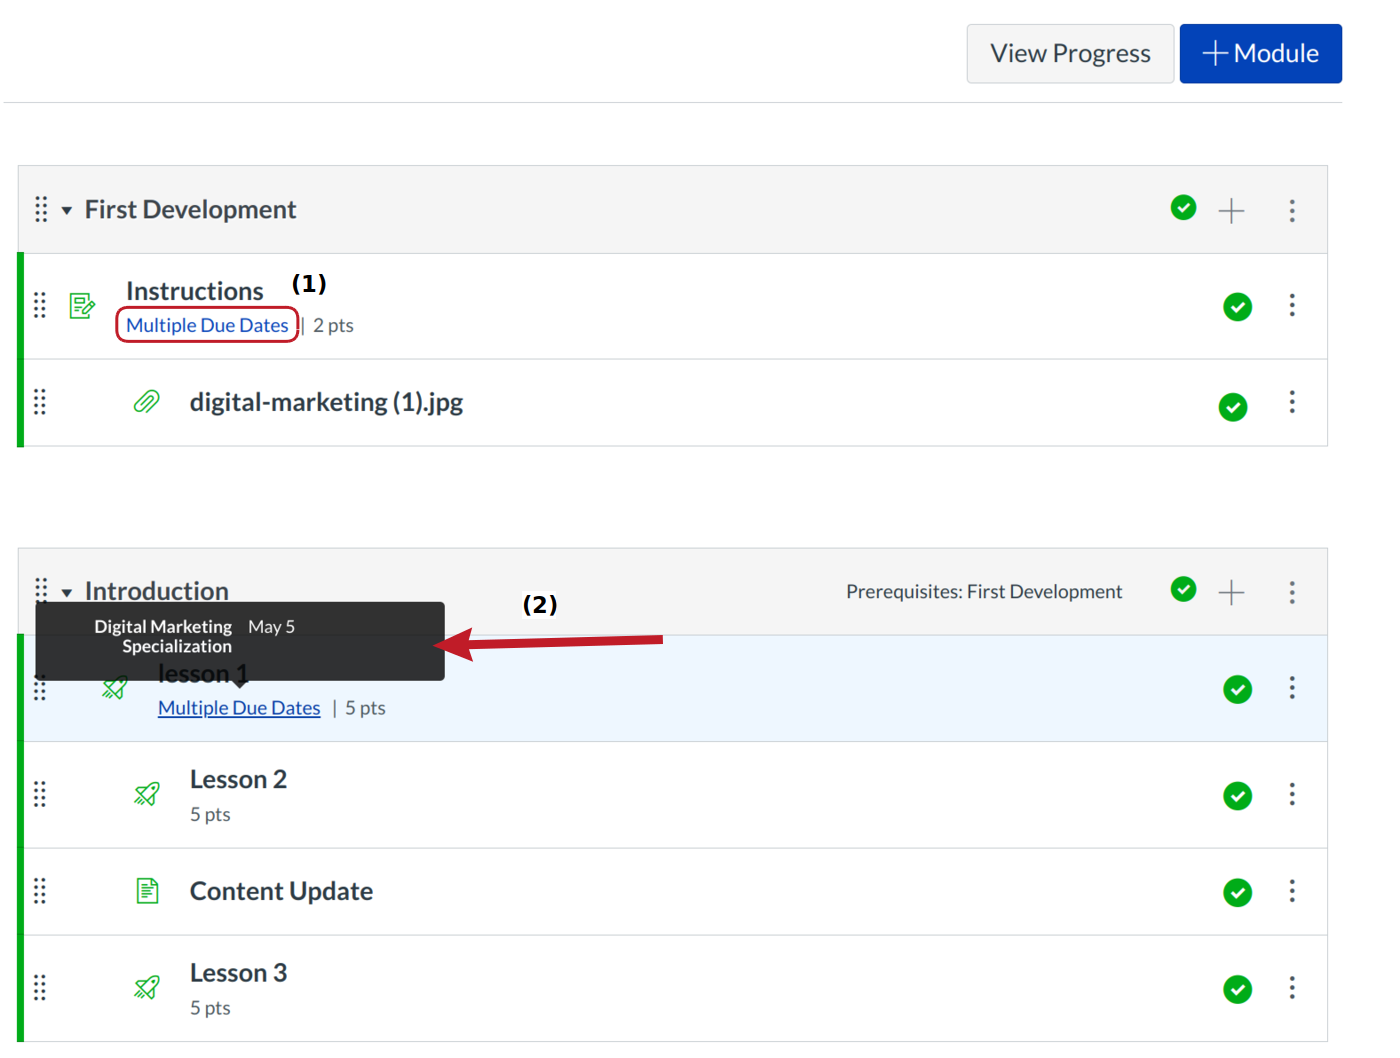1400x1058 pixels.
Task: Click add item plus in First Development module
Action: pyautogui.click(x=1231, y=210)
